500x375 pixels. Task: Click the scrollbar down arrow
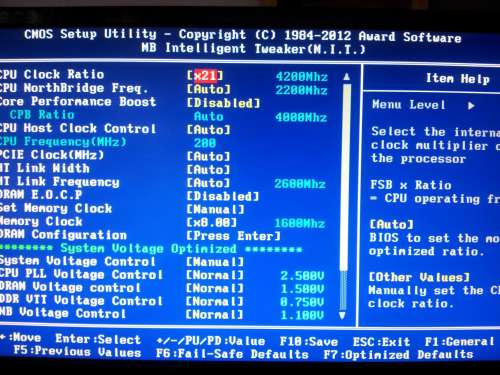[x=342, y=315]
